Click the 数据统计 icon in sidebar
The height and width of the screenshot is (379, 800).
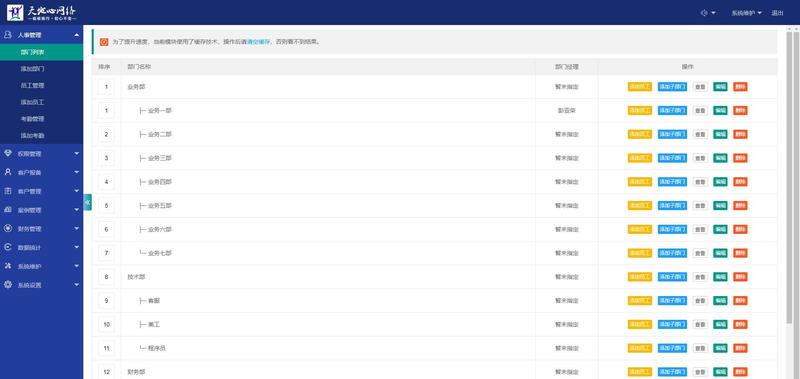pos(8,247)
